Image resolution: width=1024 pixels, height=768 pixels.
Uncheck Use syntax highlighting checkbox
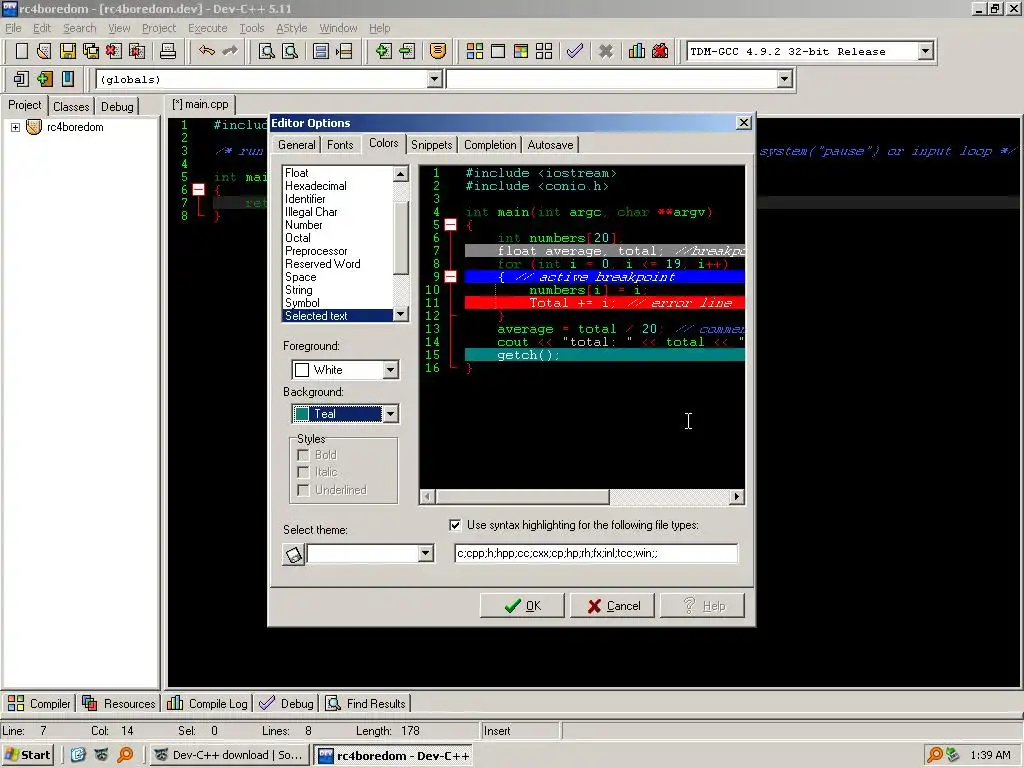click(455, 525)
